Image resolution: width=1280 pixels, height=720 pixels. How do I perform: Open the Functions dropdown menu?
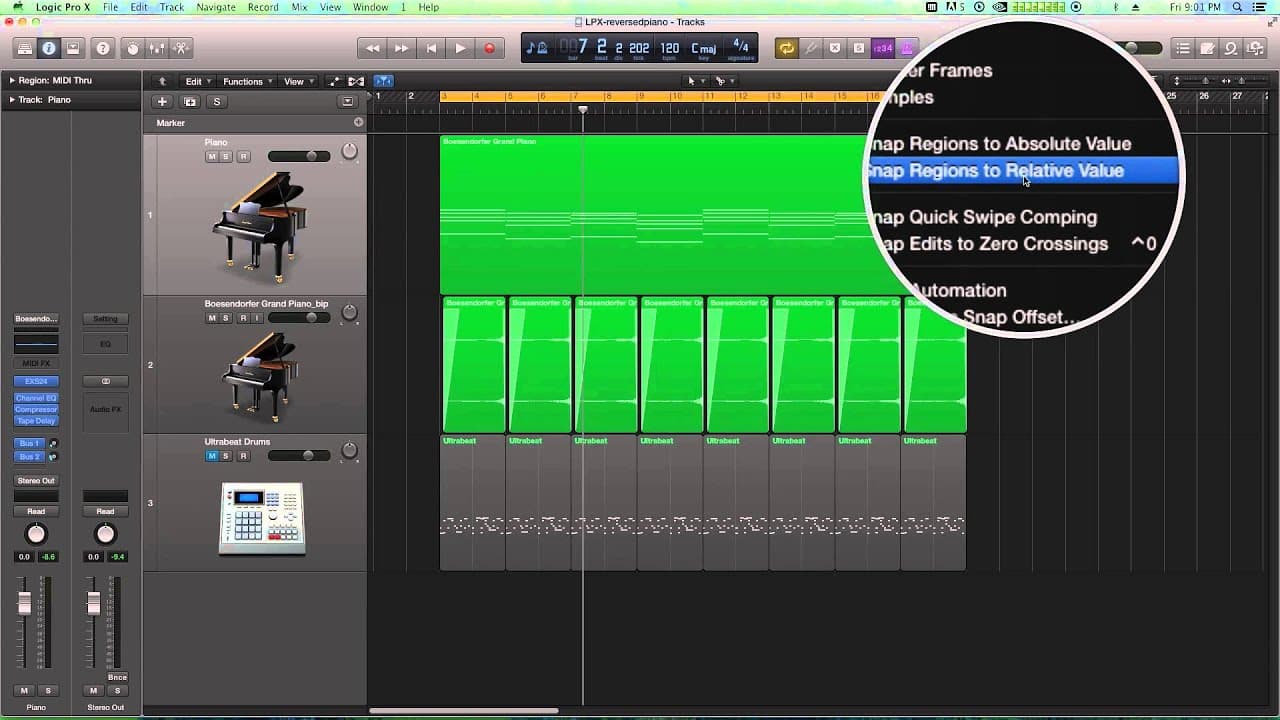pos(246,81)
